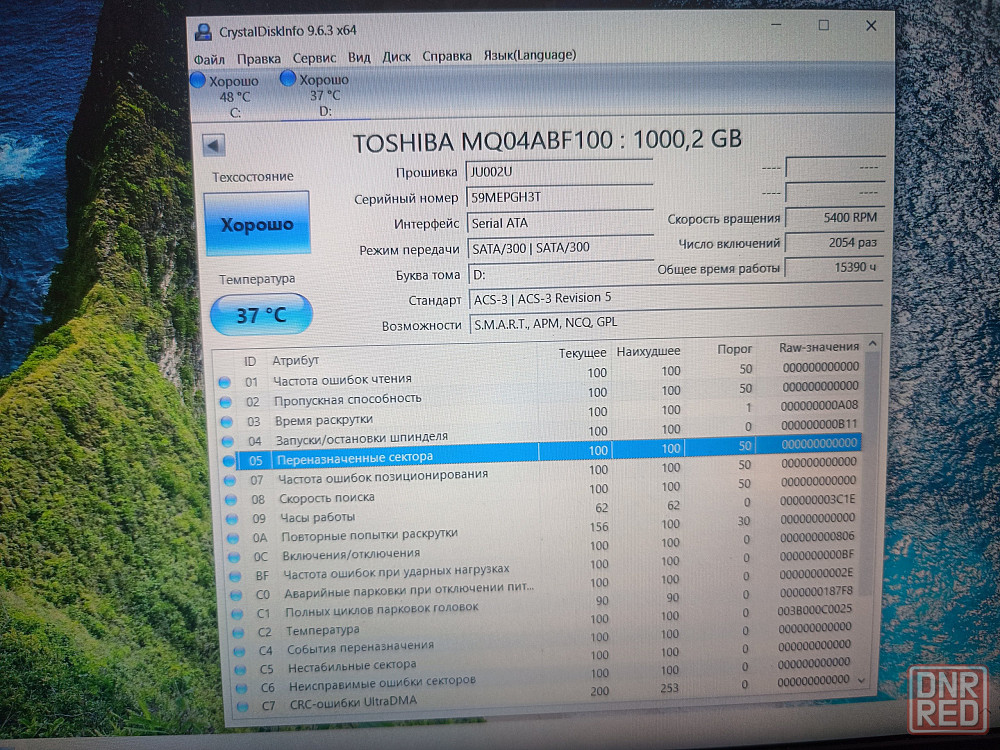Click status dot for attribute C2 Температура
This screenshot has width=1000, height=750.
pos(239,633)
